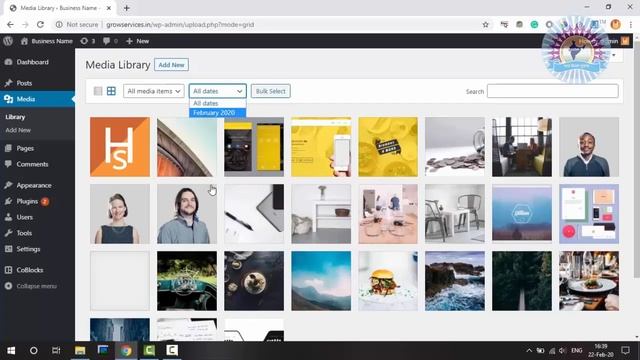Switch to list view of media

click(98, 91)
